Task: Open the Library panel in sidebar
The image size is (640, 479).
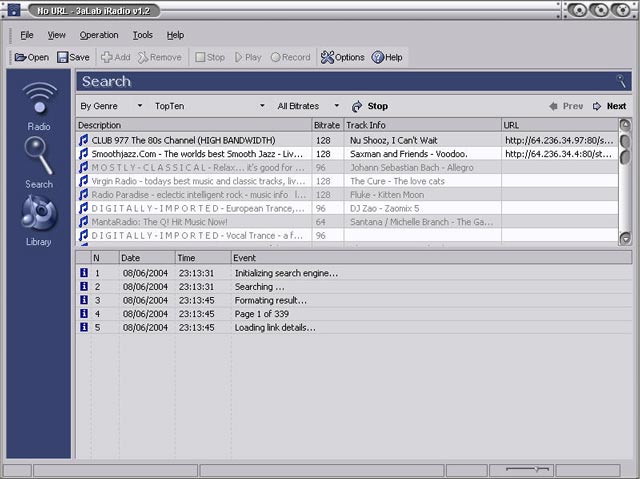Action: point(39,221)
